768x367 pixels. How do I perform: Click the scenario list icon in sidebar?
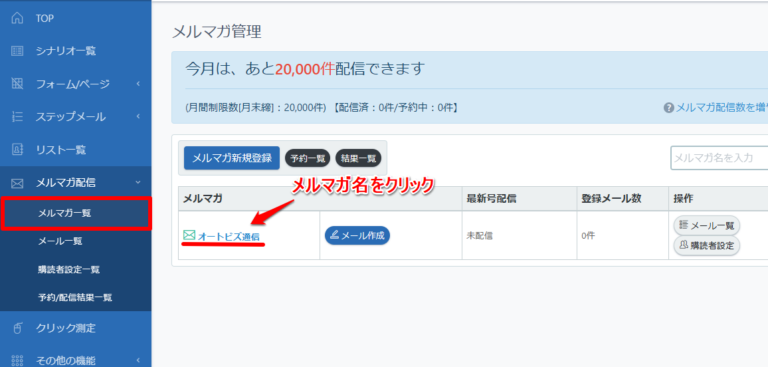point(17,51)
